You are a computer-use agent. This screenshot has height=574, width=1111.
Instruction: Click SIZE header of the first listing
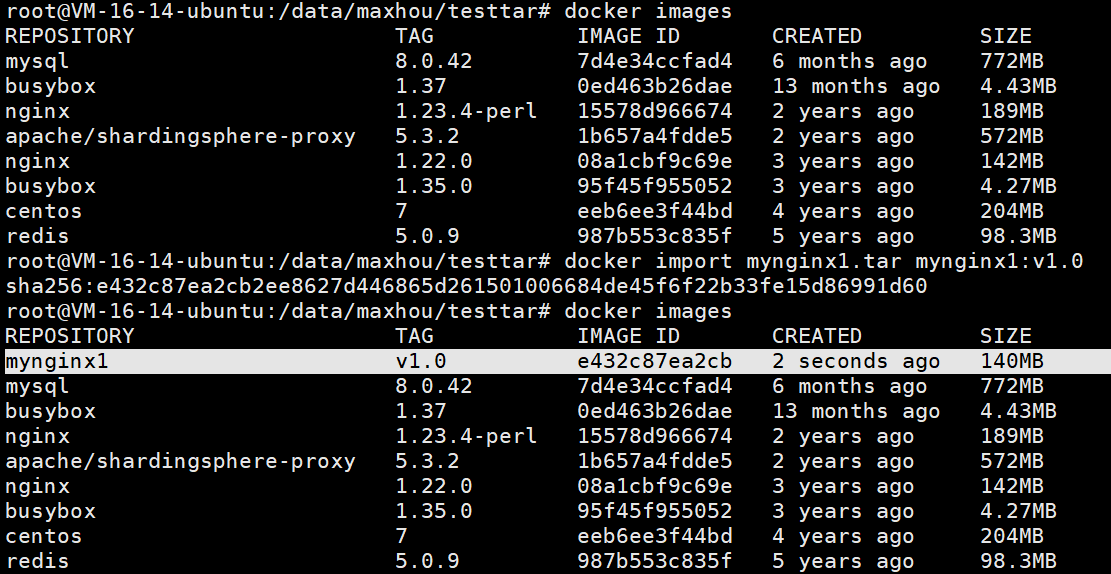click(1006, 36)
